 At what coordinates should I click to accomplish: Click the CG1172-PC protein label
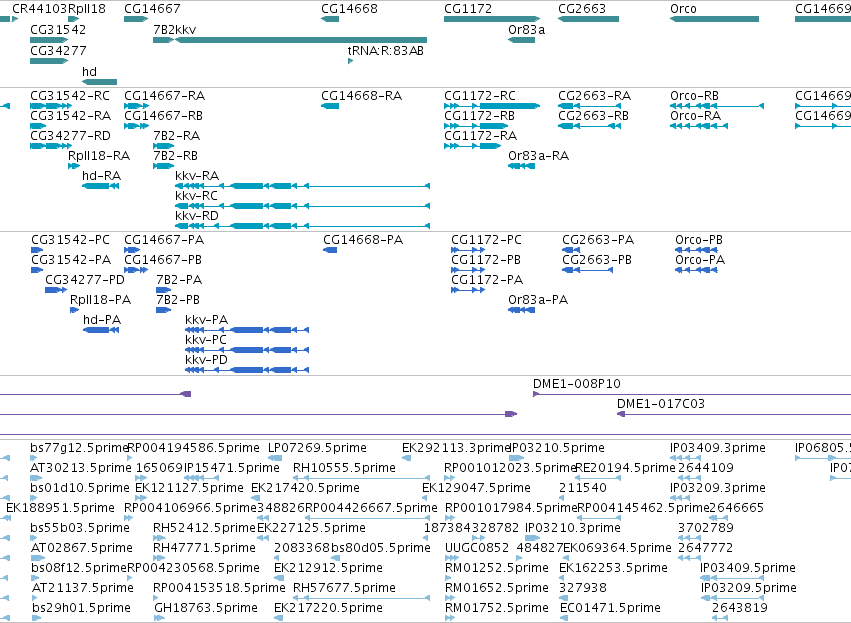(x=486, y=240)
